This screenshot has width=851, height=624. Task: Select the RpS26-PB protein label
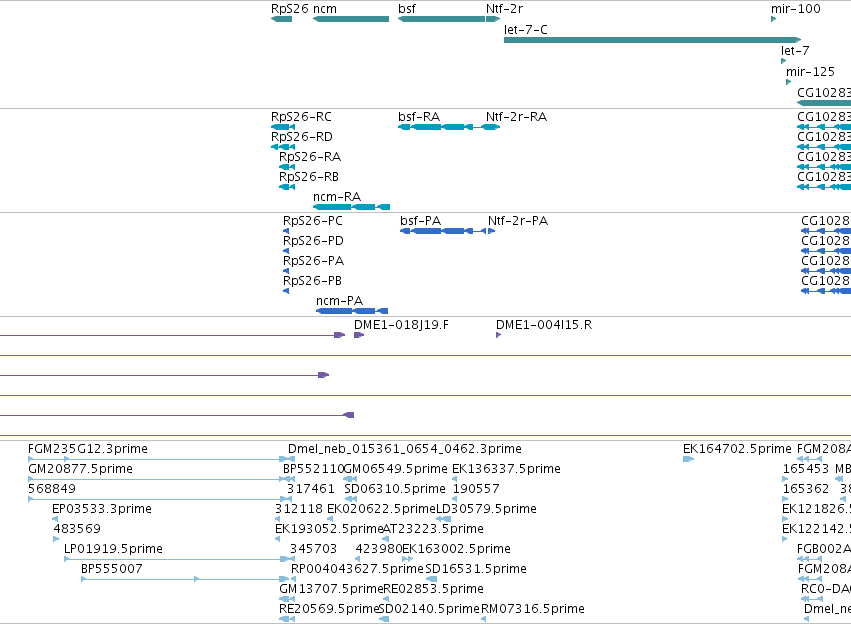coord(312,281)
